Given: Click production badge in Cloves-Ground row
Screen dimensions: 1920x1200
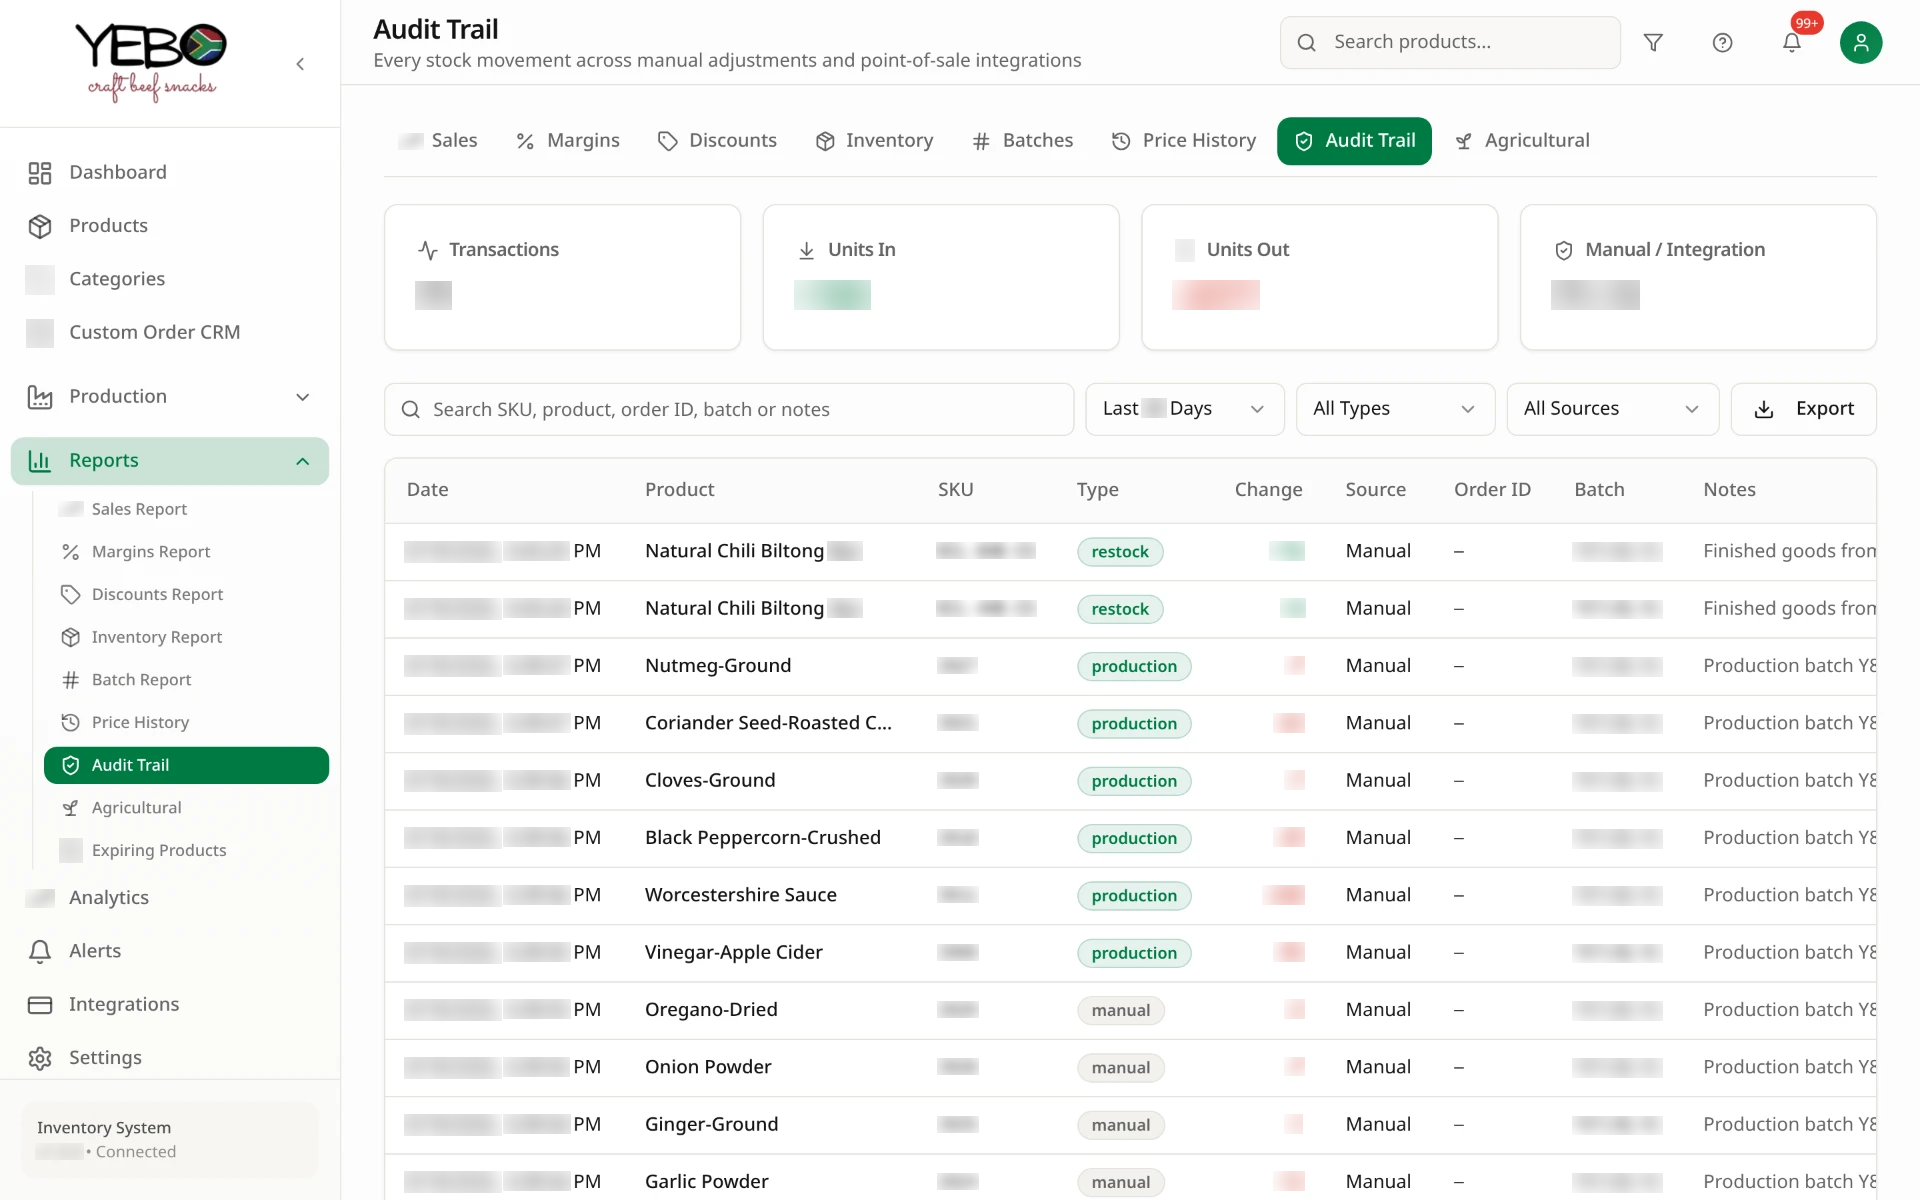Looking at the screenshot, I should (1134, 781).
